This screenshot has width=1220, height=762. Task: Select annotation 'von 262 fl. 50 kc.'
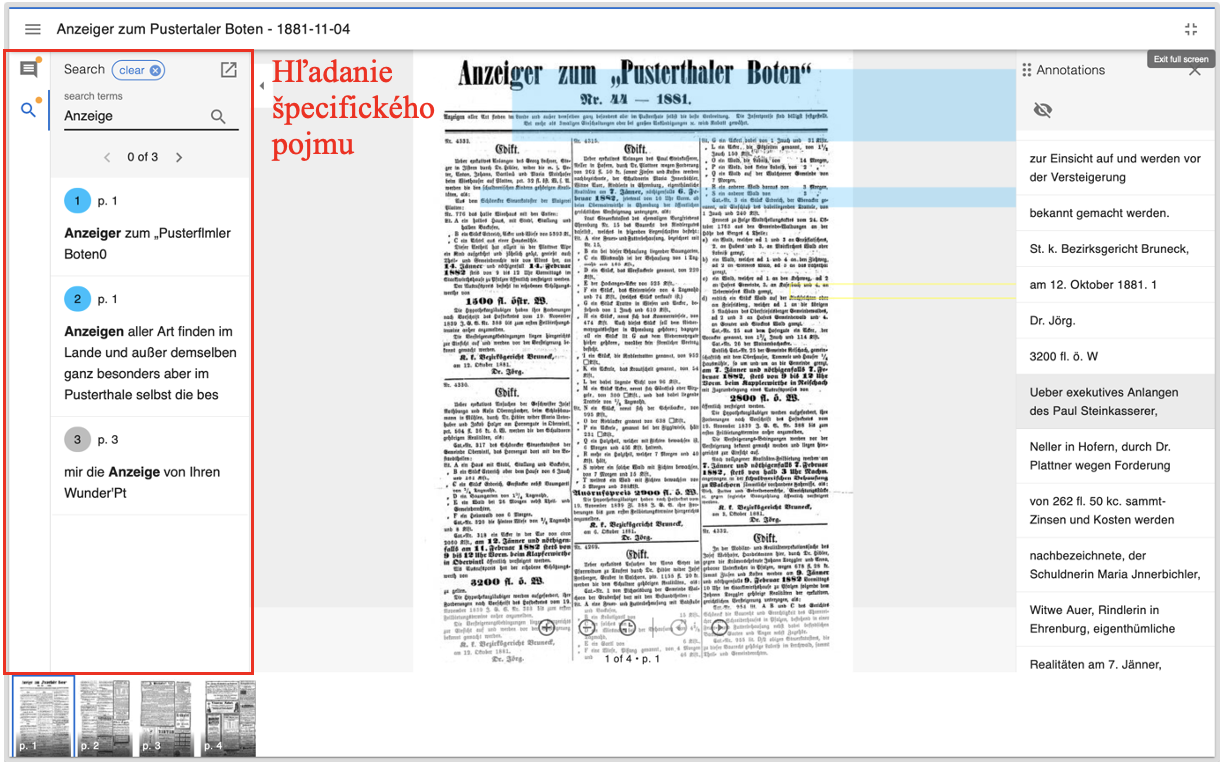pyautogui.click(x=1116, y=511)
